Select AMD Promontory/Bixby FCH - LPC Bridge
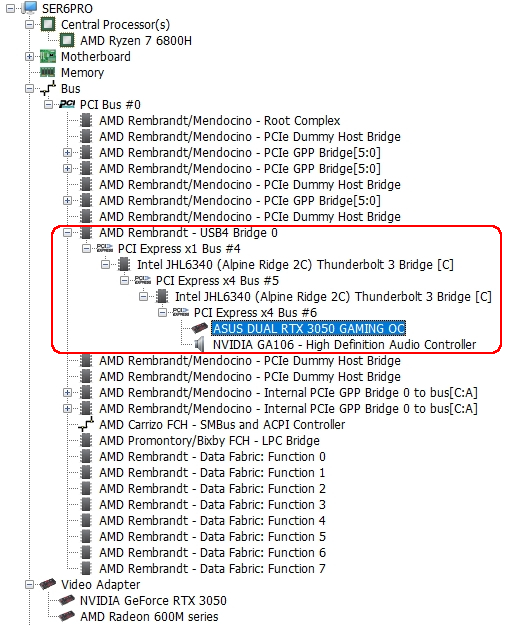The image size is (510, 625). point(209,440)
